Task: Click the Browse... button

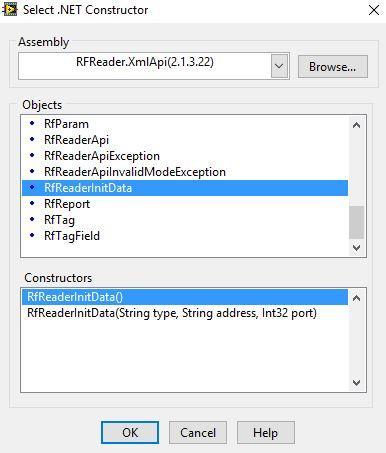Action: (333, 67)
